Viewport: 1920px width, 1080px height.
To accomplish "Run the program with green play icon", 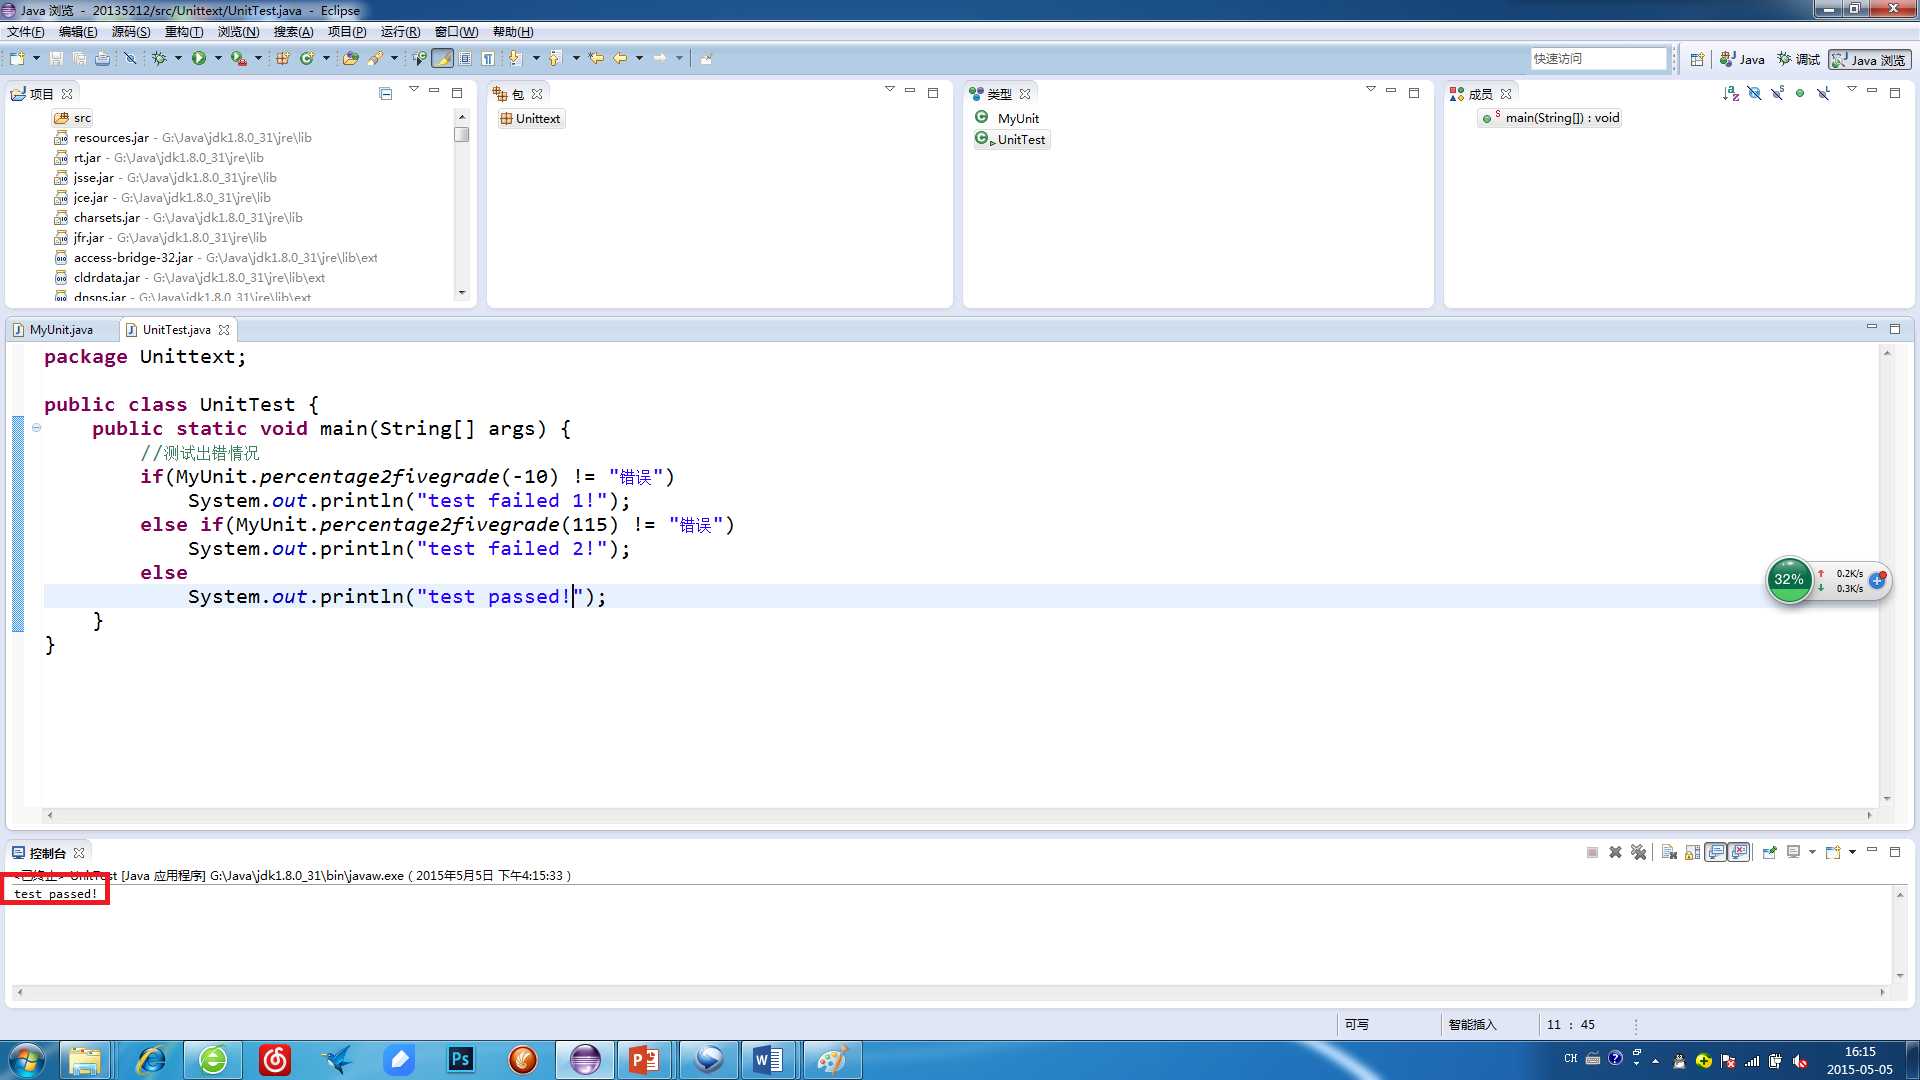I will coord(199,58).
